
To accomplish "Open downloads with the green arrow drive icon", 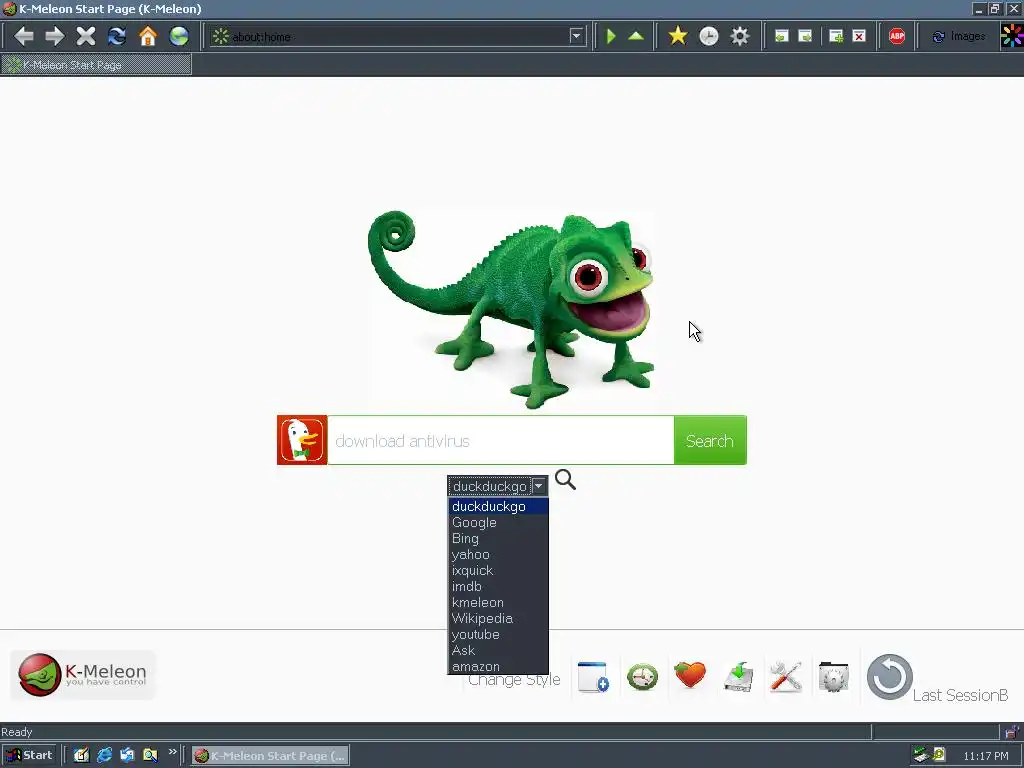I will tap(739, 677).
